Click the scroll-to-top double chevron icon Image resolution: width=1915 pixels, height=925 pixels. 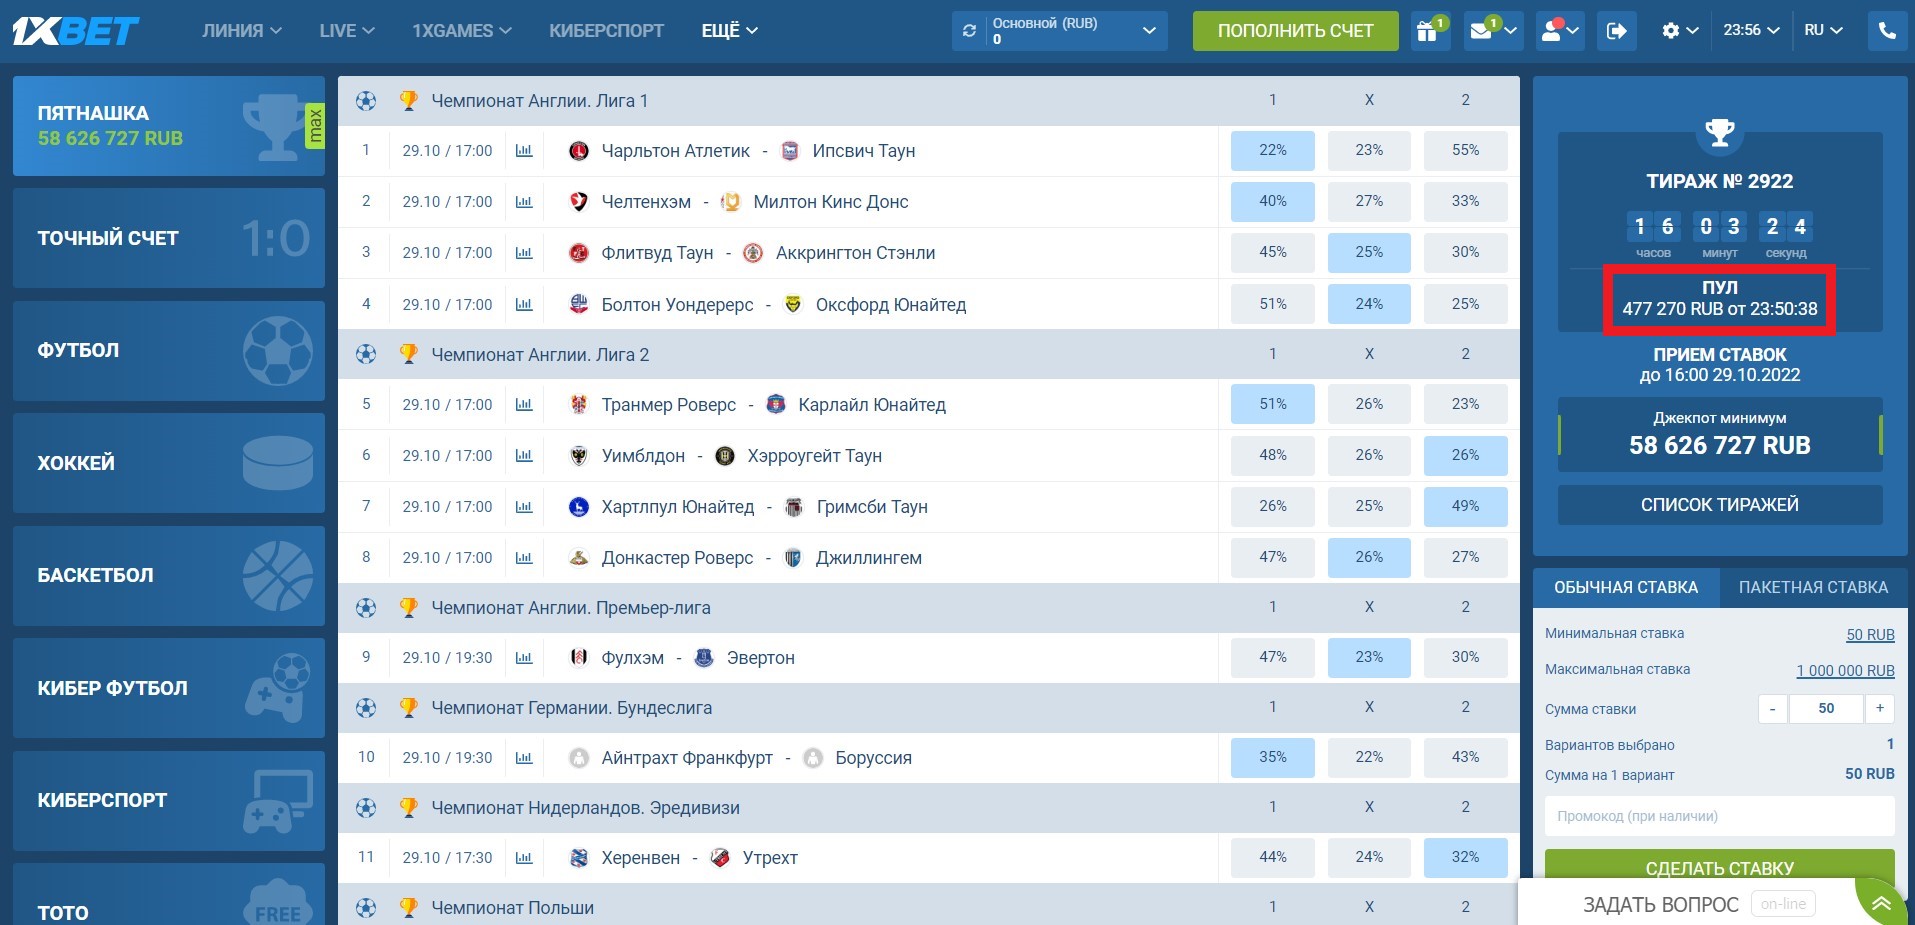coord(1881,903)
